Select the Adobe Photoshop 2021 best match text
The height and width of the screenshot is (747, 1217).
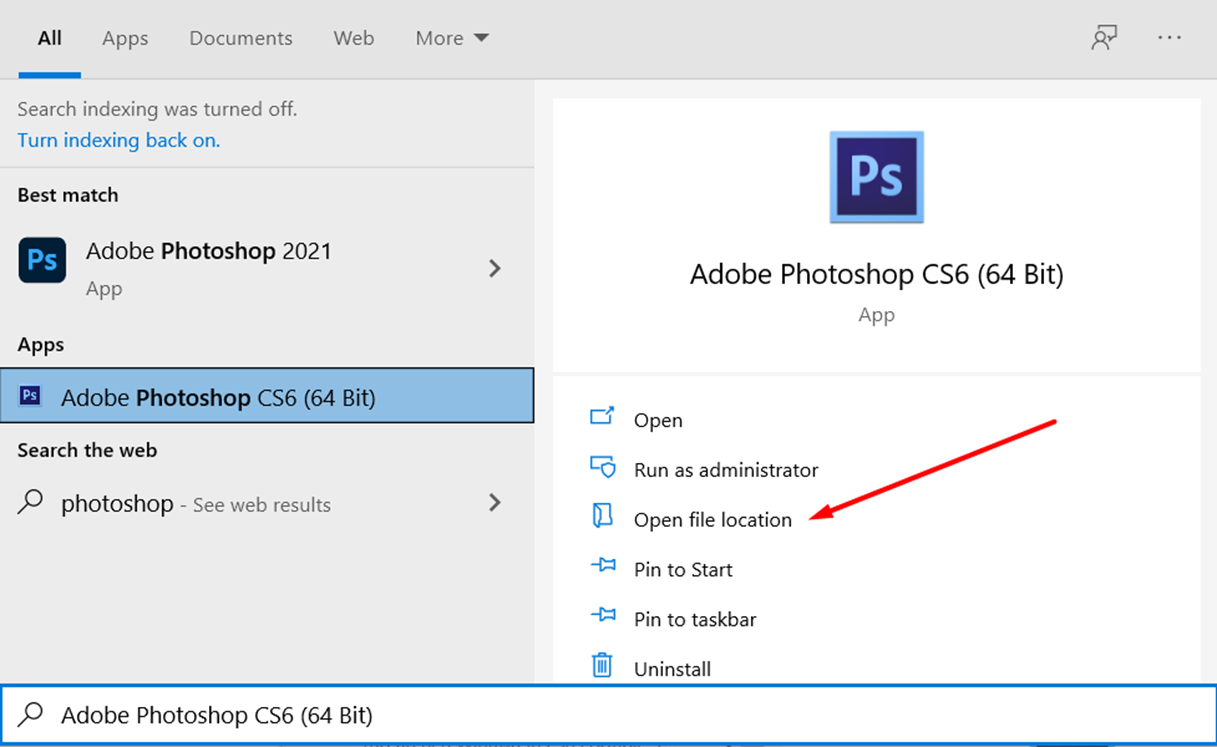click(209, 251)
